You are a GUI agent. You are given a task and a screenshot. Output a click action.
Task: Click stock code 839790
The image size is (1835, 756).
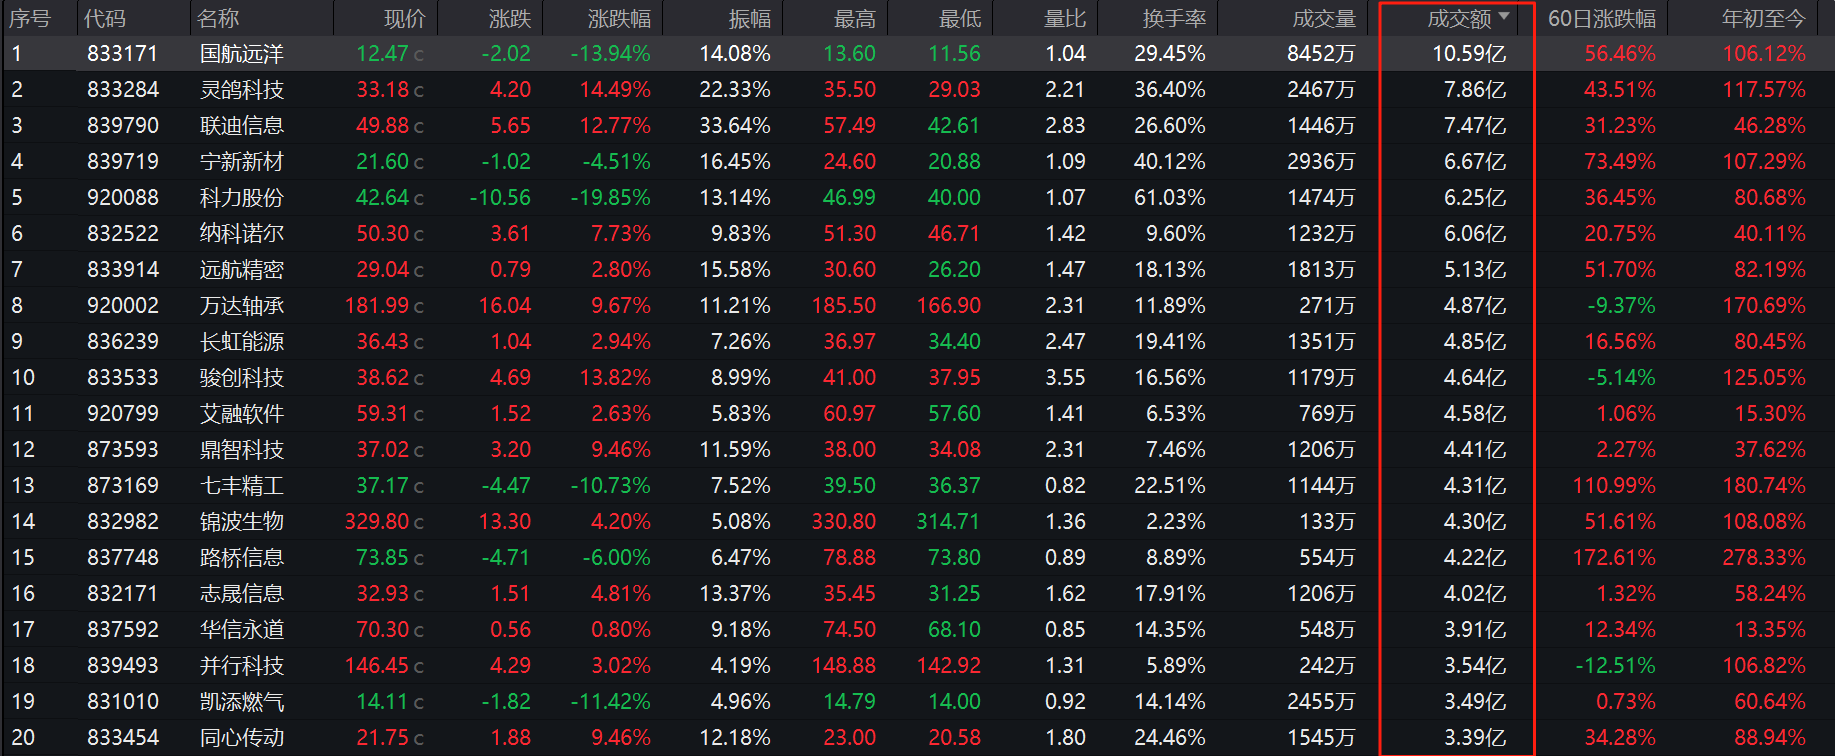(123, 126)
